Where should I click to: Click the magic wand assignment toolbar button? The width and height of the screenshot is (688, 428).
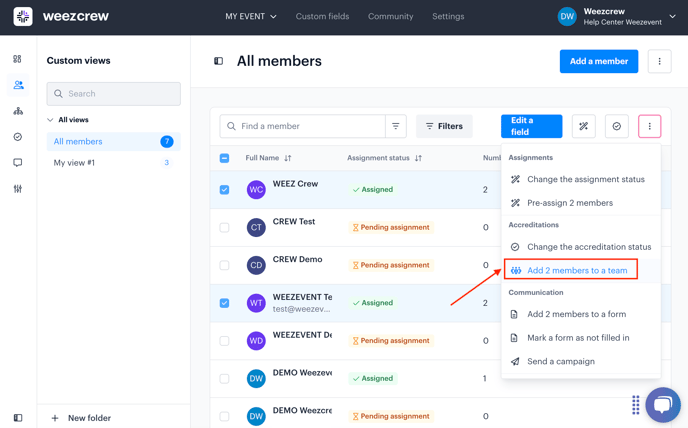pos(584,126)
